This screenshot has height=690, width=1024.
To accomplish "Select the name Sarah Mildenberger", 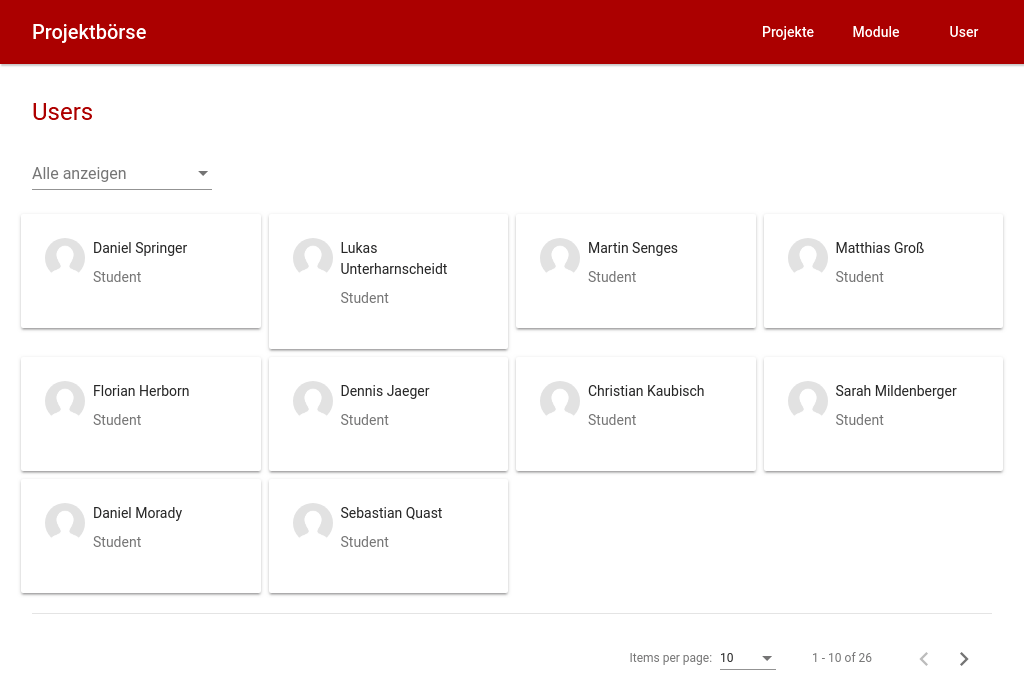I will click(x=896, y=391).
